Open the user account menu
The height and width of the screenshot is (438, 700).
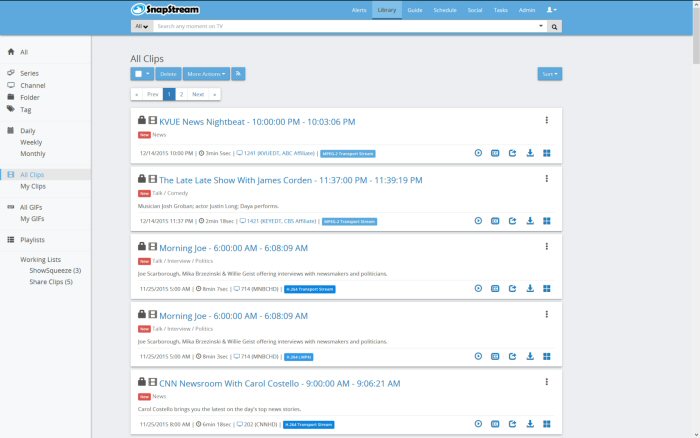click(x=551, y=10)
